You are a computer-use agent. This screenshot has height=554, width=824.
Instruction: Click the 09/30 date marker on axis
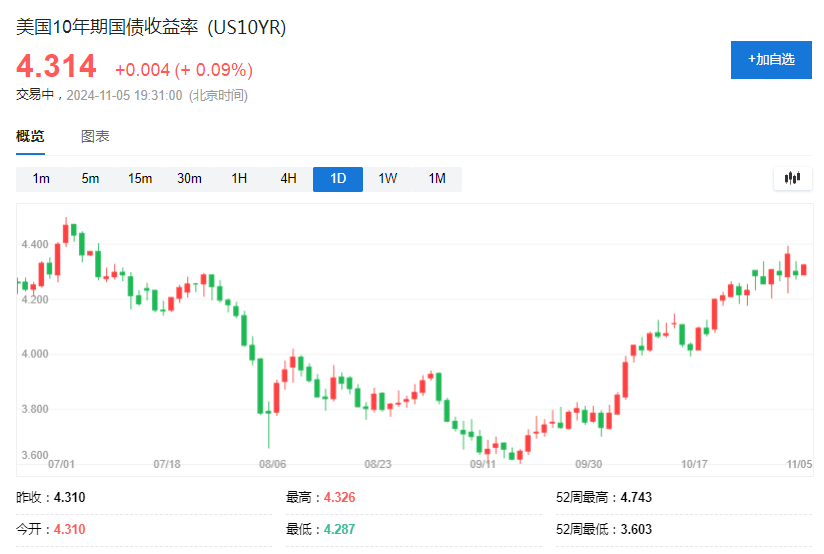[588, 464]
